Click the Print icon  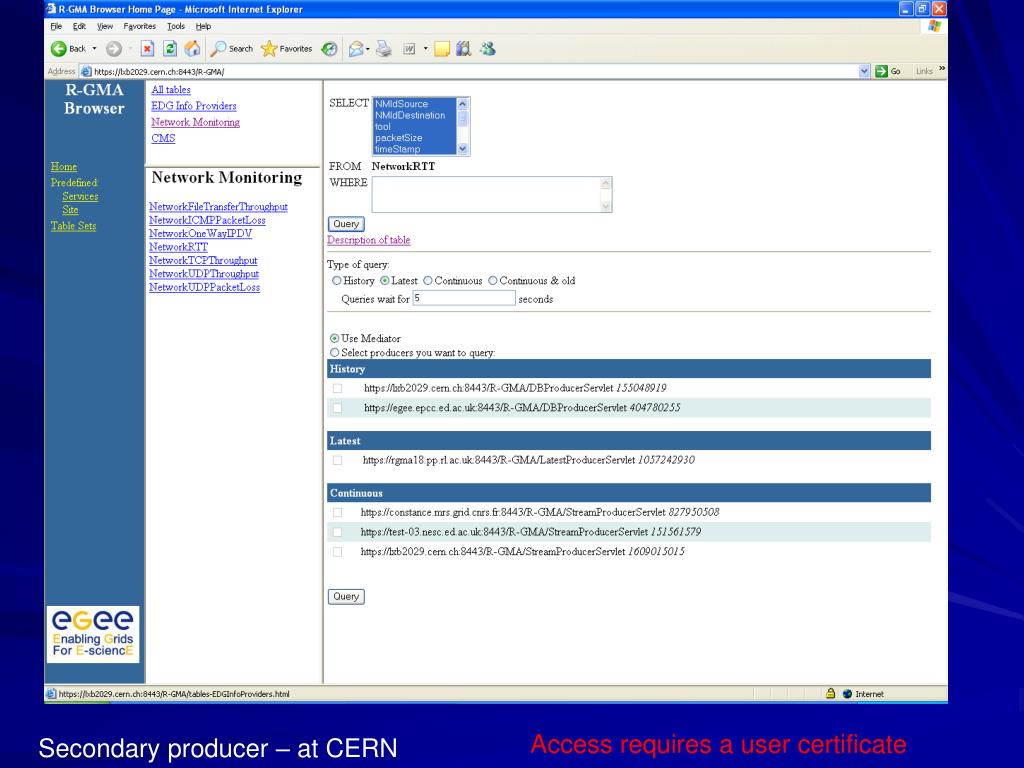(384, 49)
